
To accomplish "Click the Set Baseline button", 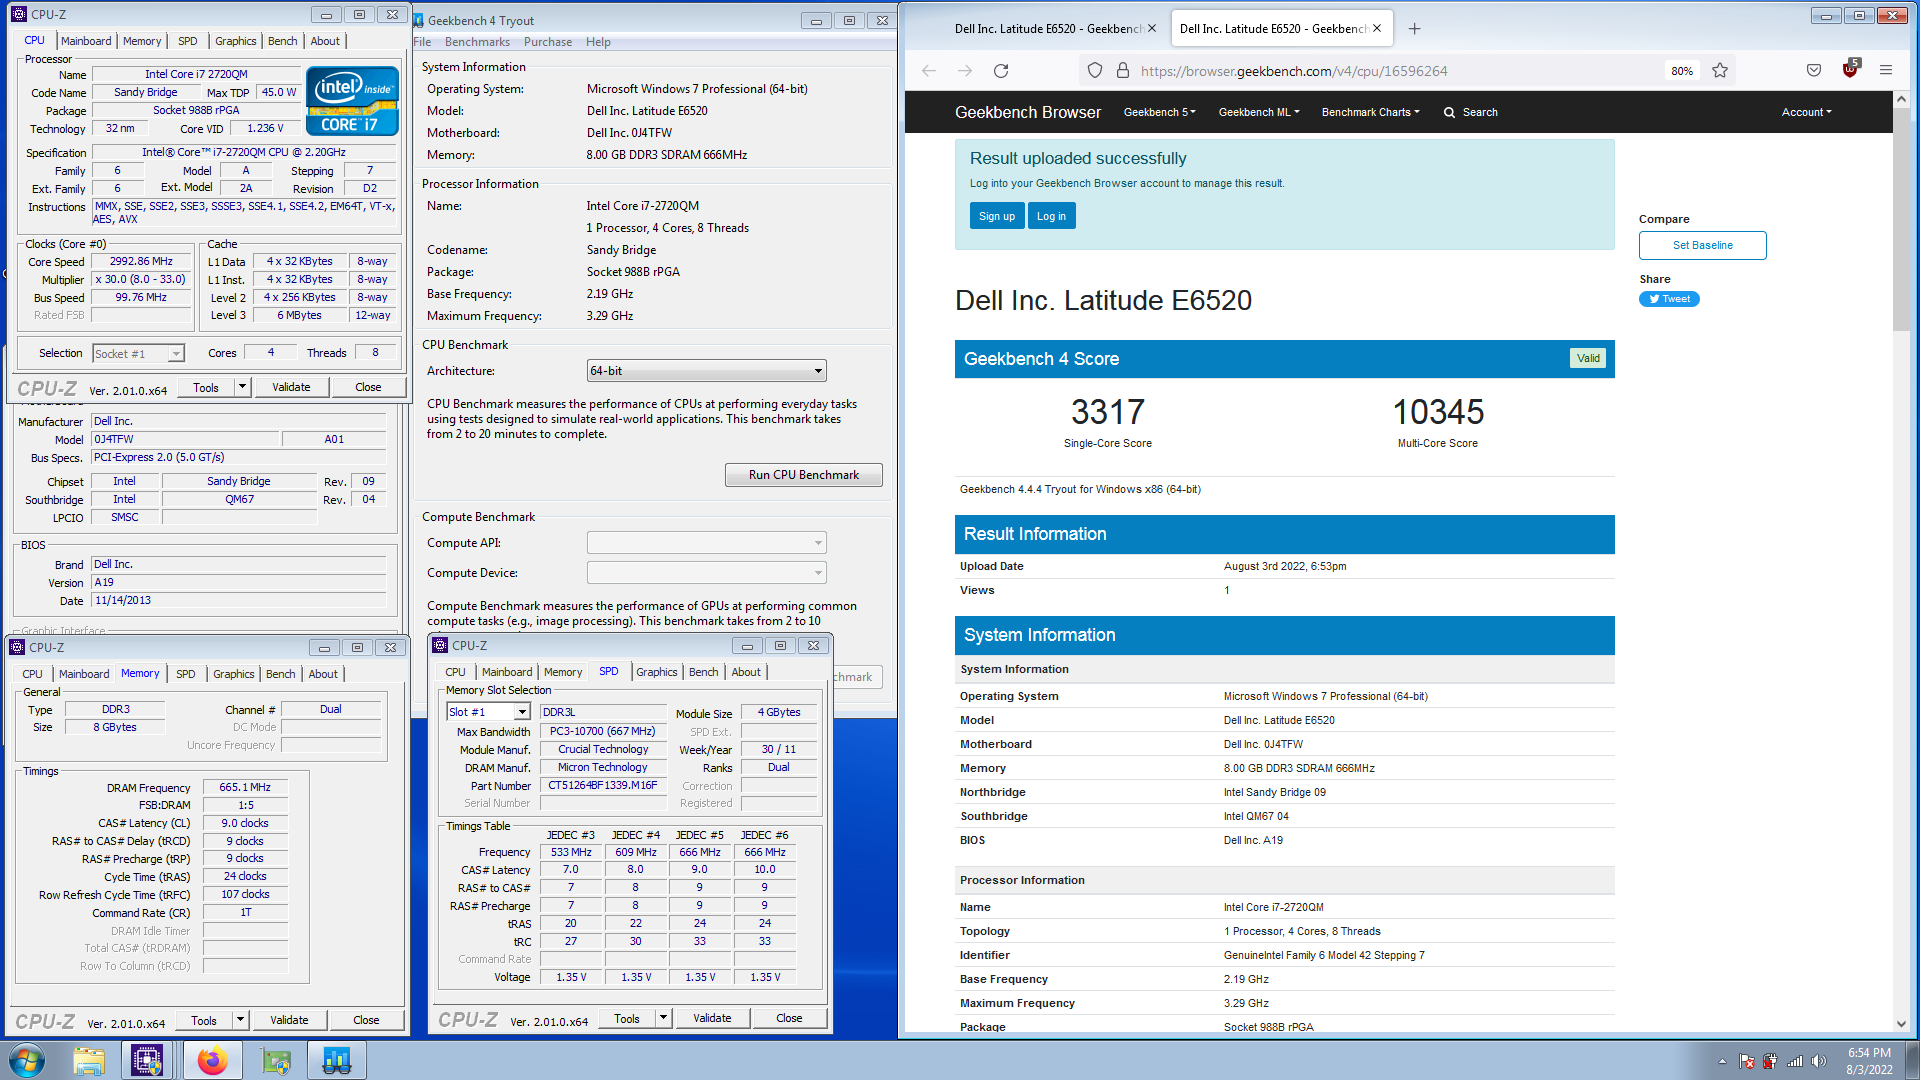I will click(x=1702, y=245).
